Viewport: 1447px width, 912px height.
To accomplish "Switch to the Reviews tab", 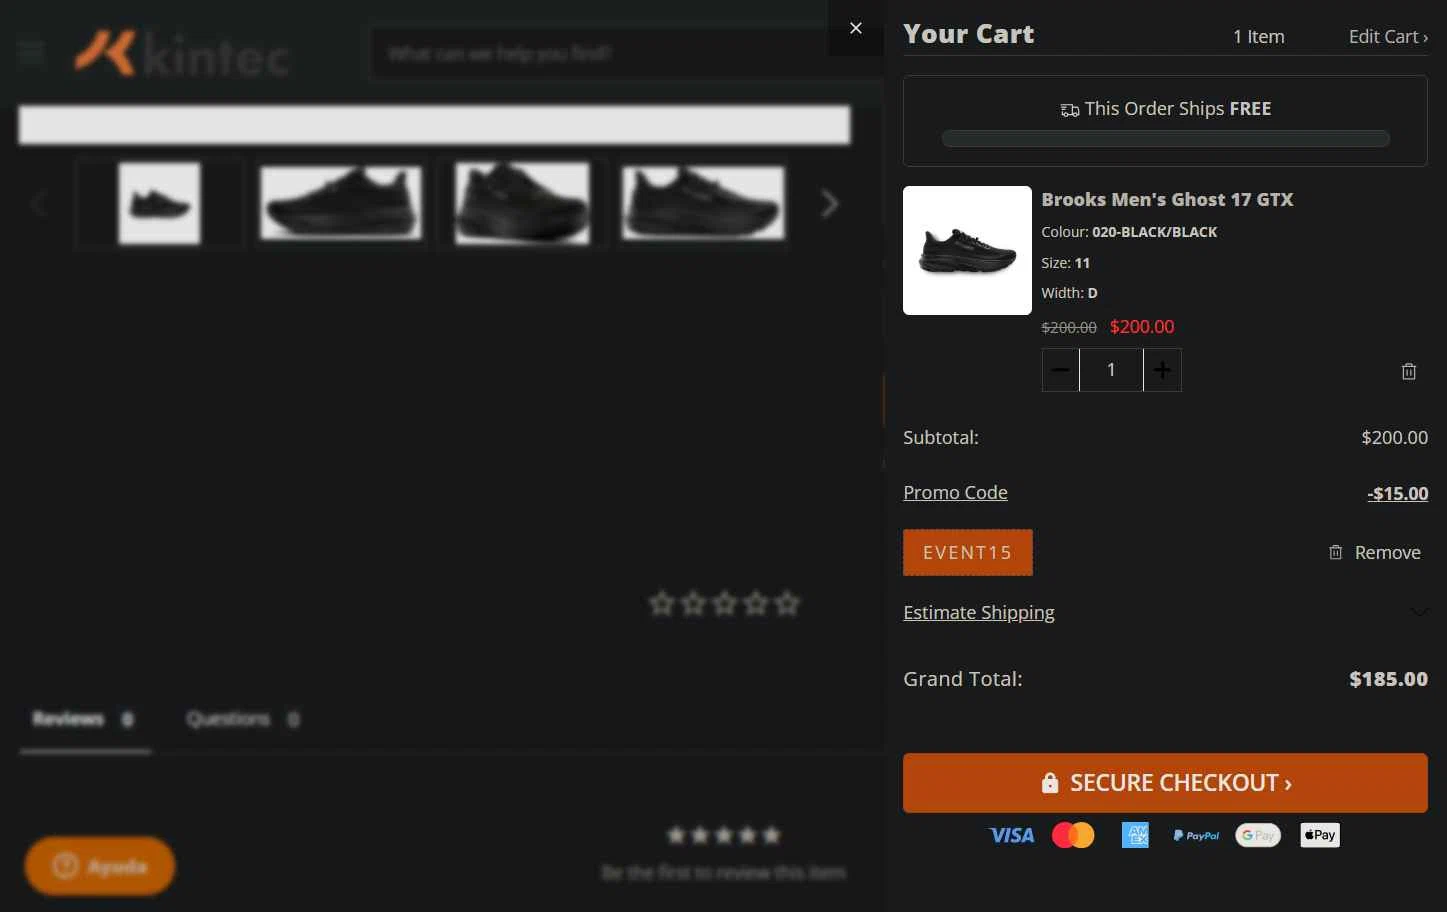I will click(84, 719).
